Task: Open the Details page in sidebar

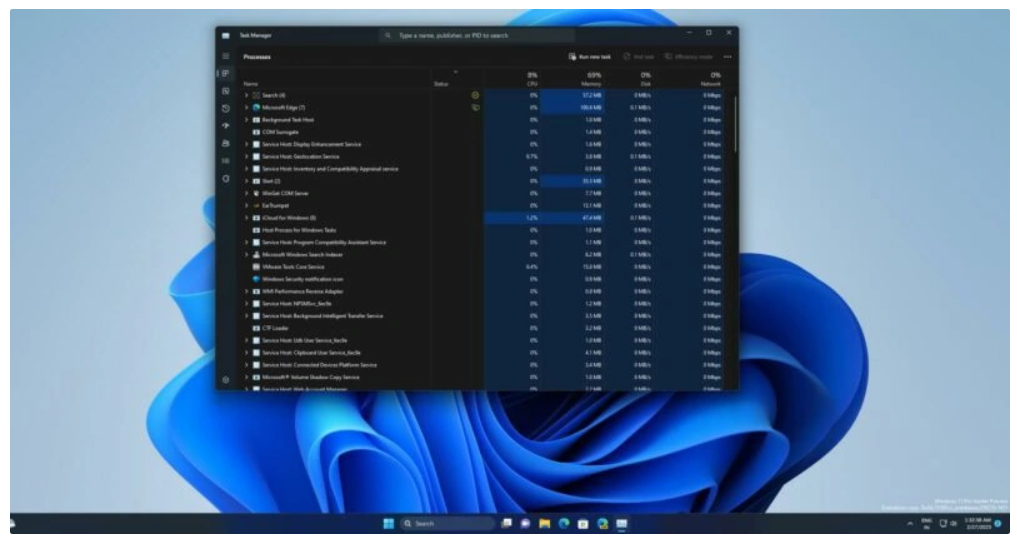Action: pyautogui.click(x=226, y=161)
